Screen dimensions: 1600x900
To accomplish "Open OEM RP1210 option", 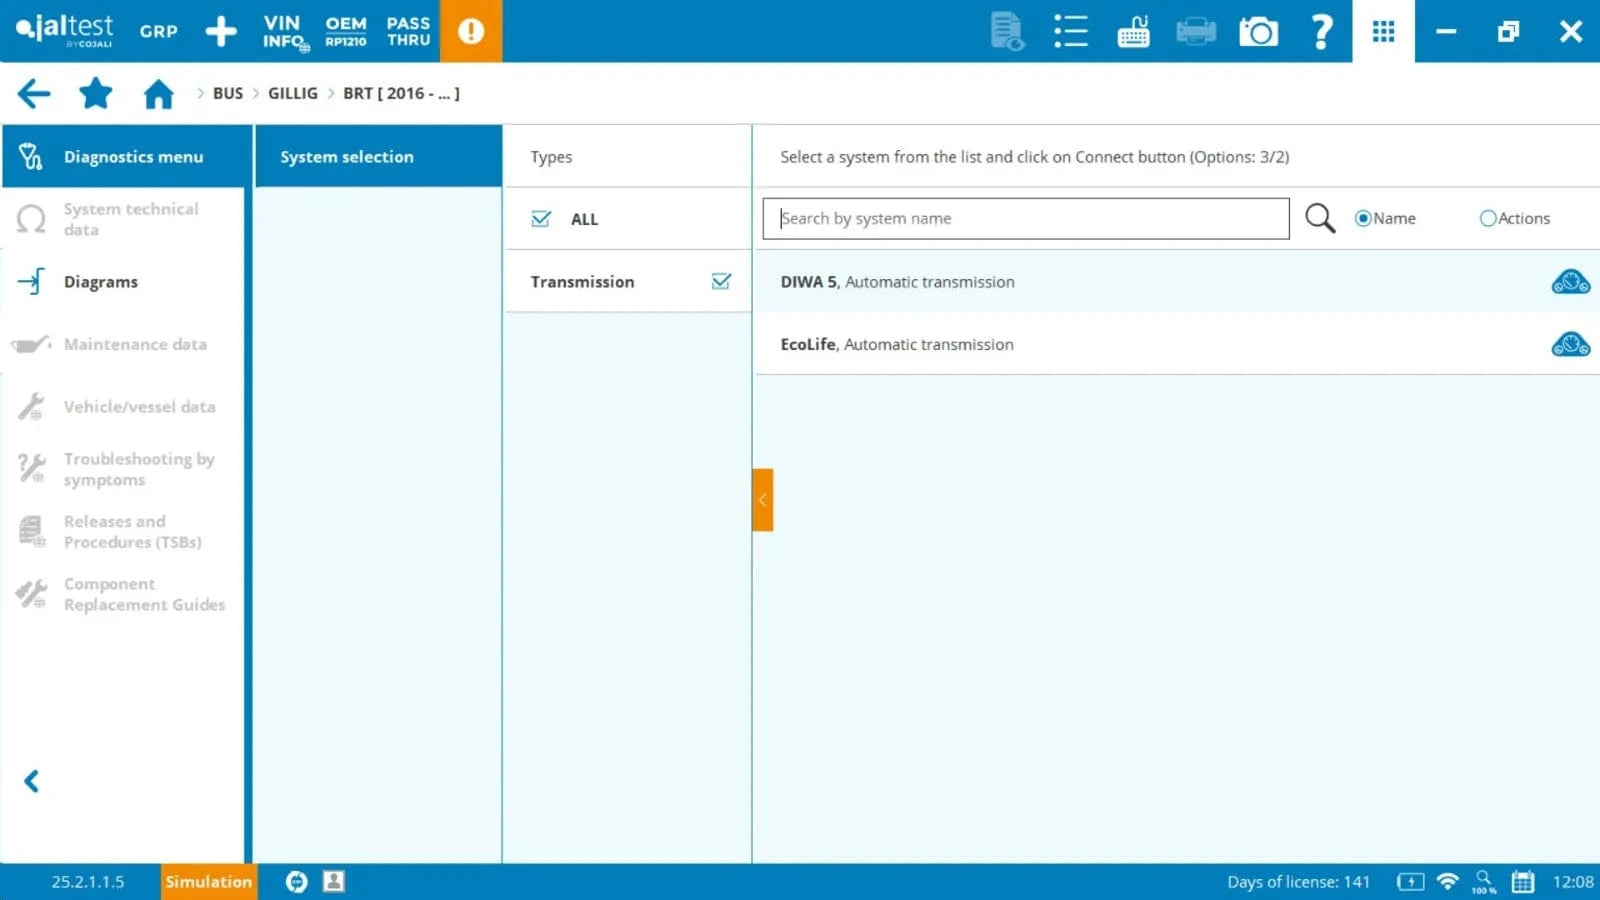I will (346, 31).
